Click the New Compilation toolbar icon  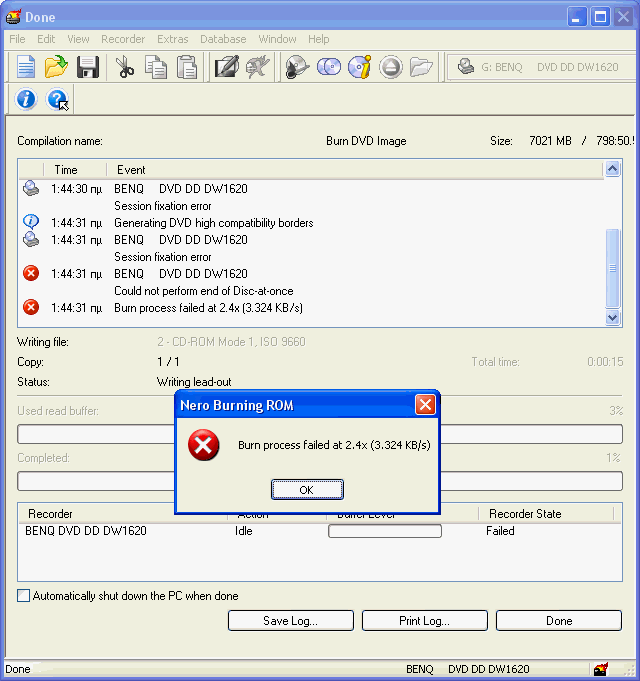coord(26,67)
